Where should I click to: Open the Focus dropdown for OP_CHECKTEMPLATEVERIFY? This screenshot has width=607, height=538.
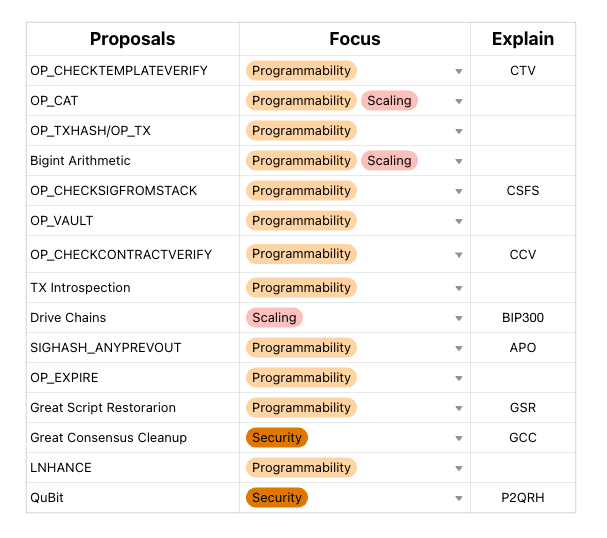tap(459, 71)
